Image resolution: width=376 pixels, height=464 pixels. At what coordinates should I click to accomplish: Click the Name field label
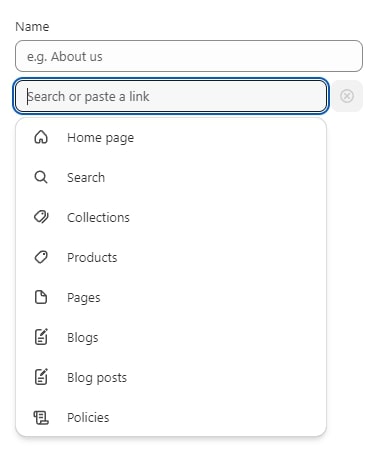pos(32,27)
